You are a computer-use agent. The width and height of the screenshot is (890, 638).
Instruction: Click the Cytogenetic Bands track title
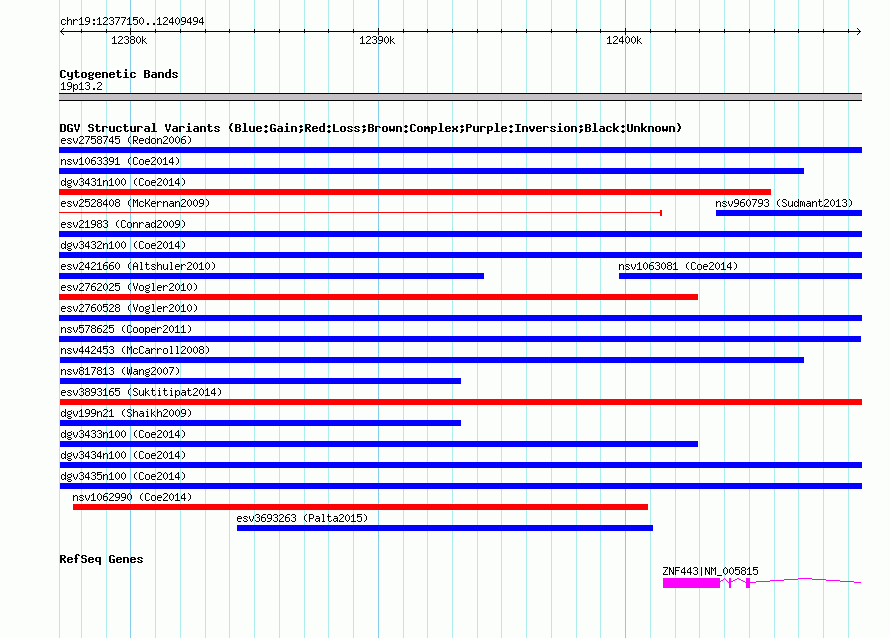click(119, 74)
